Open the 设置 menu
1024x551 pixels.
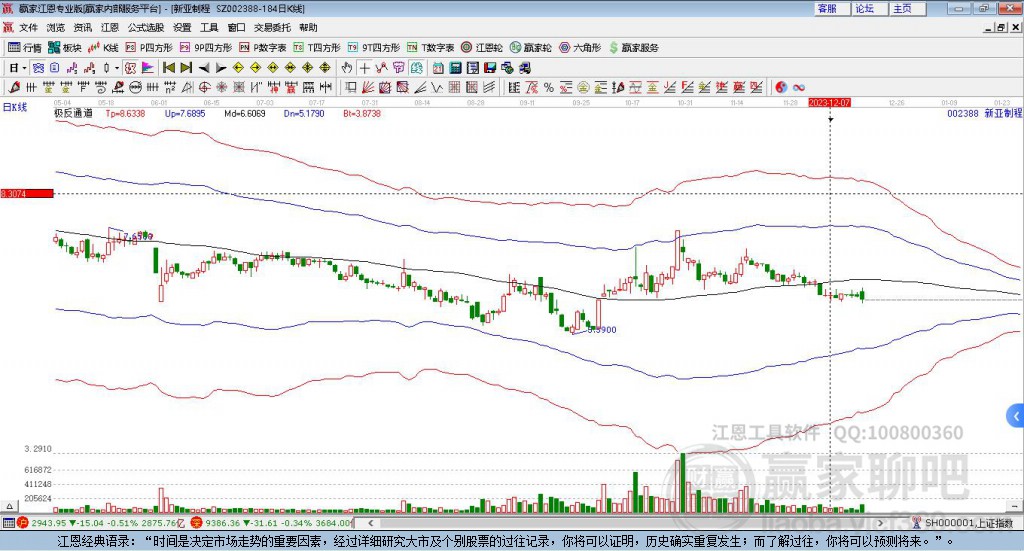pyautogui.click(x=182, y=27)
